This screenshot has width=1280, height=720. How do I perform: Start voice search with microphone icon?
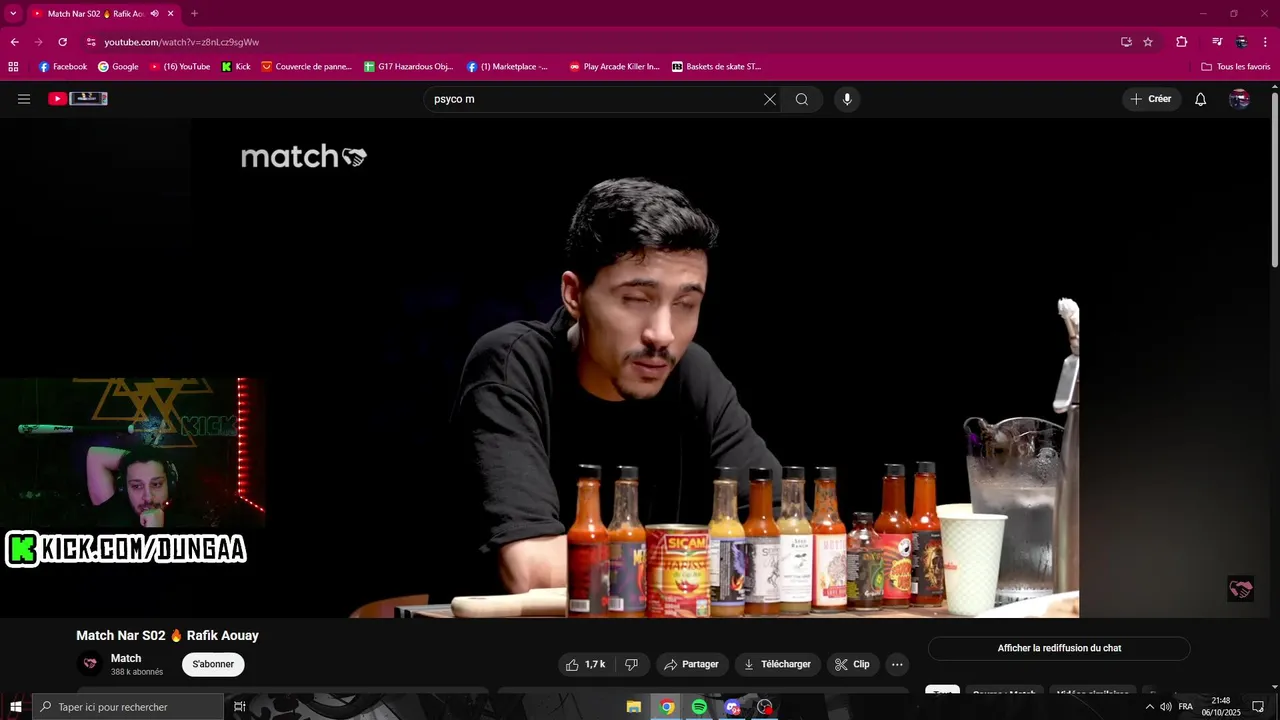(847, 99)
